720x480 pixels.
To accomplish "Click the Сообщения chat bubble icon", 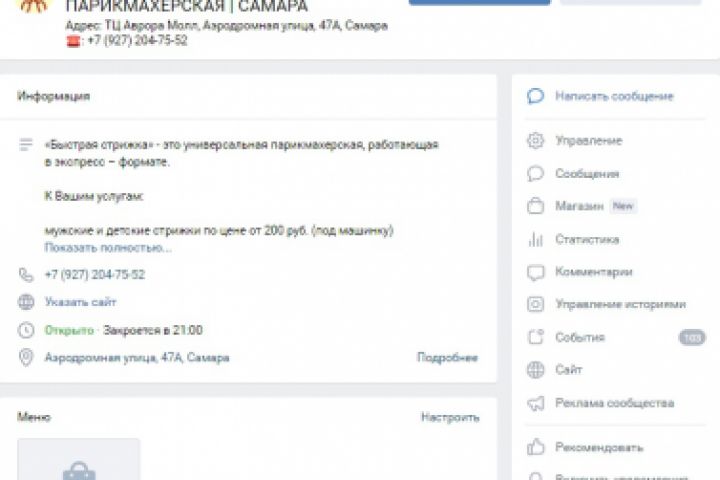I will [x=535, y=174].
